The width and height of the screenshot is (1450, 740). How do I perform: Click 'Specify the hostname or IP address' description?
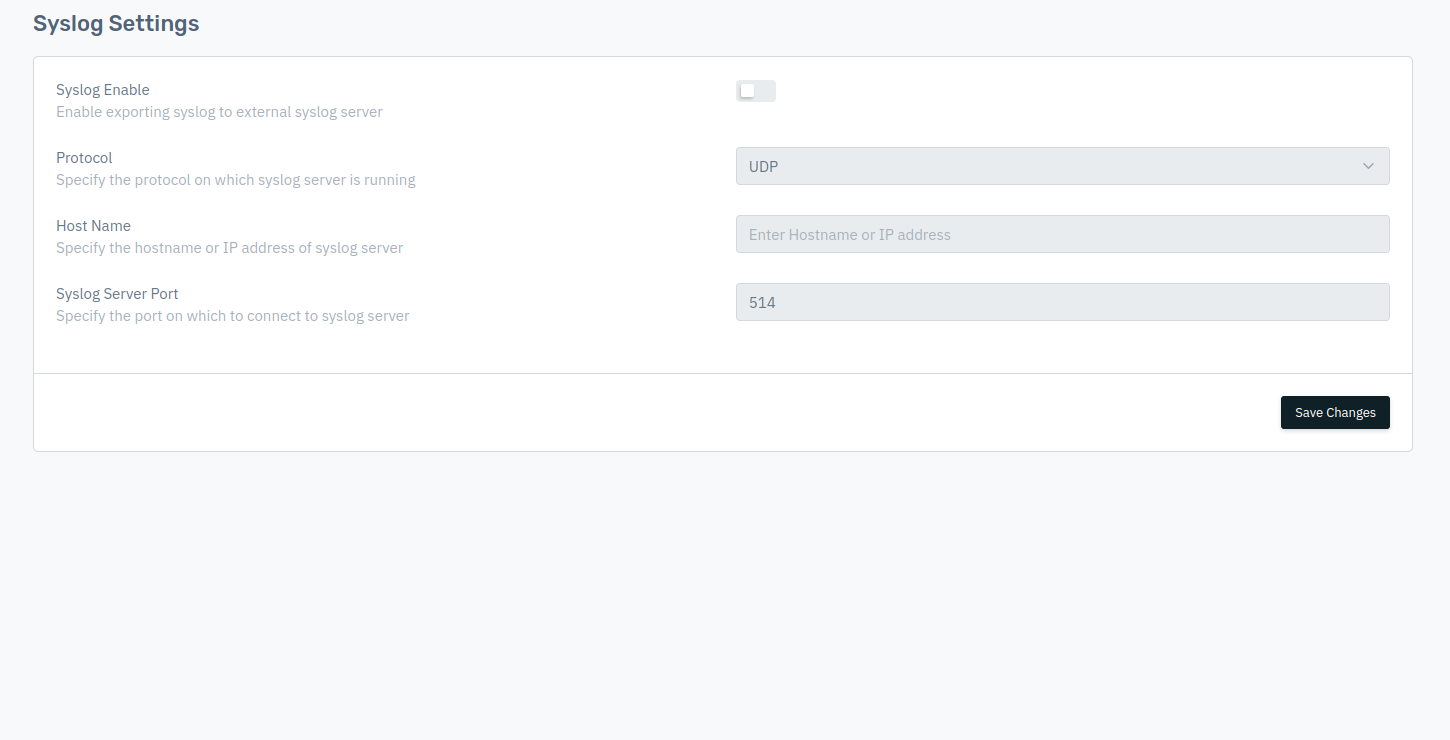[x=230, y=248]
